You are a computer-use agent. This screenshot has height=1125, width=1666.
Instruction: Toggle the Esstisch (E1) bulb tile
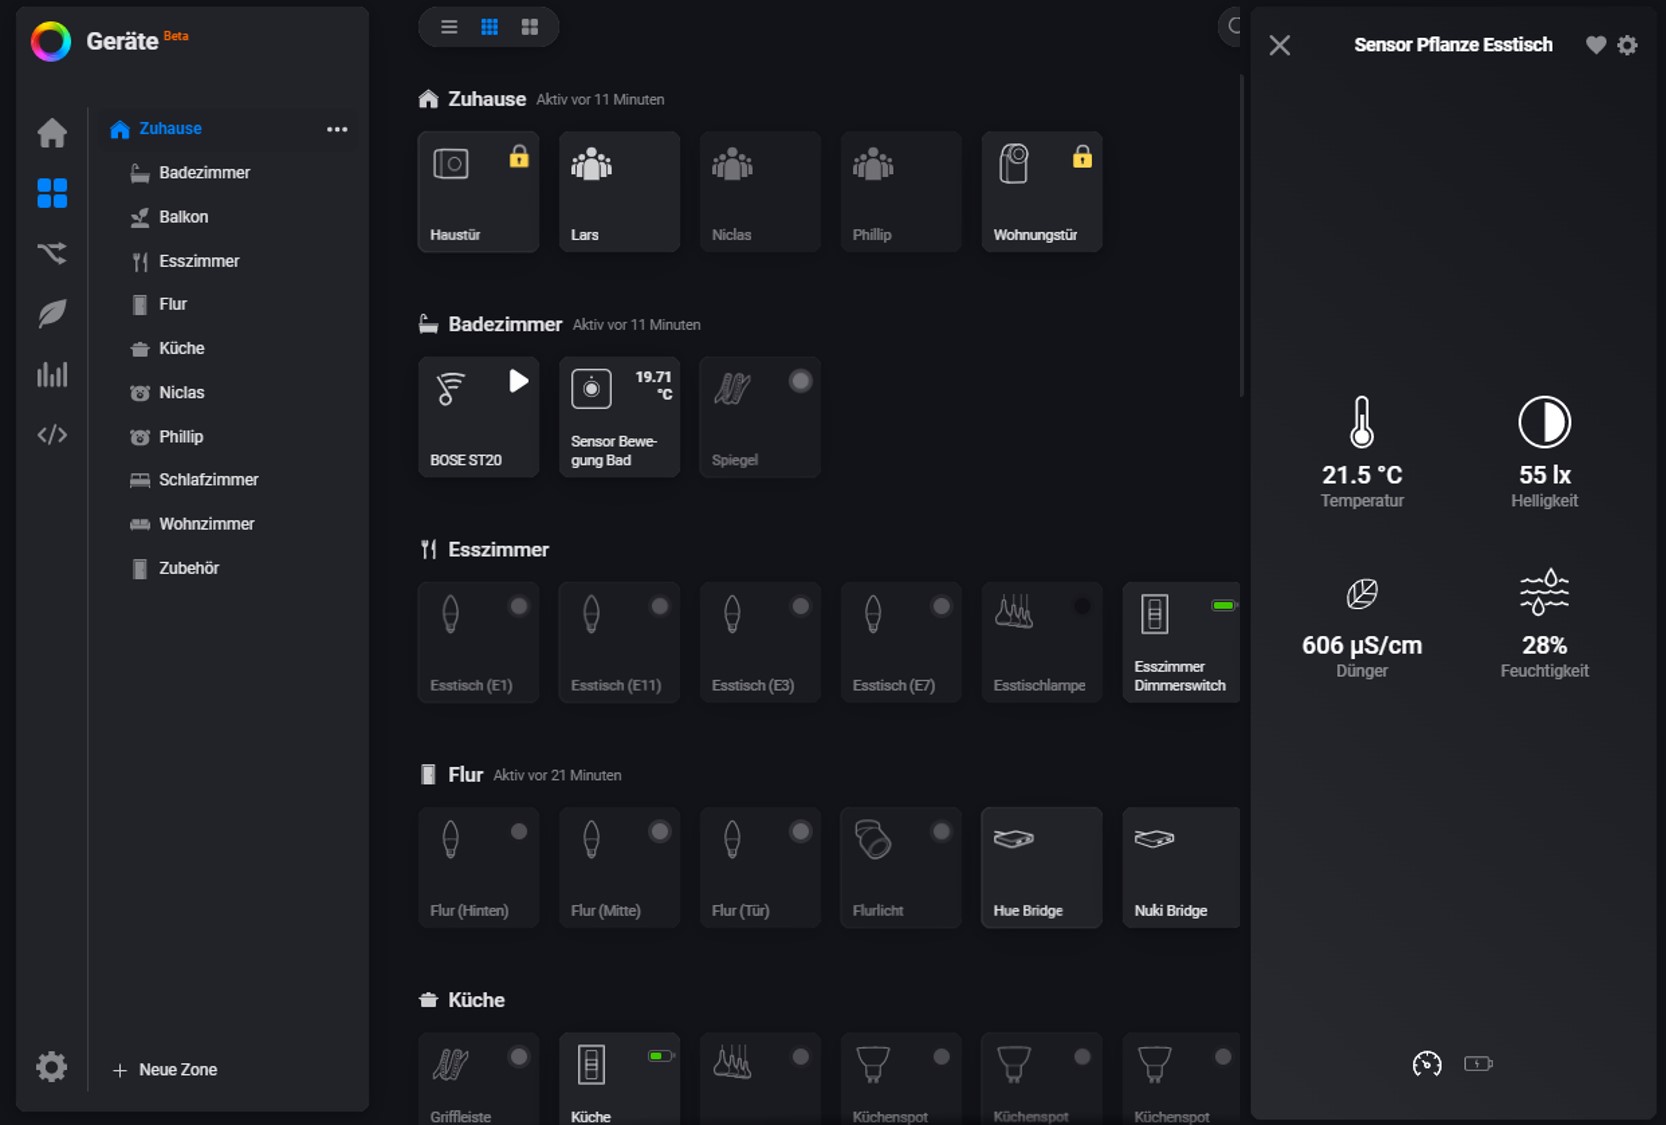click(x=478, y=642)
